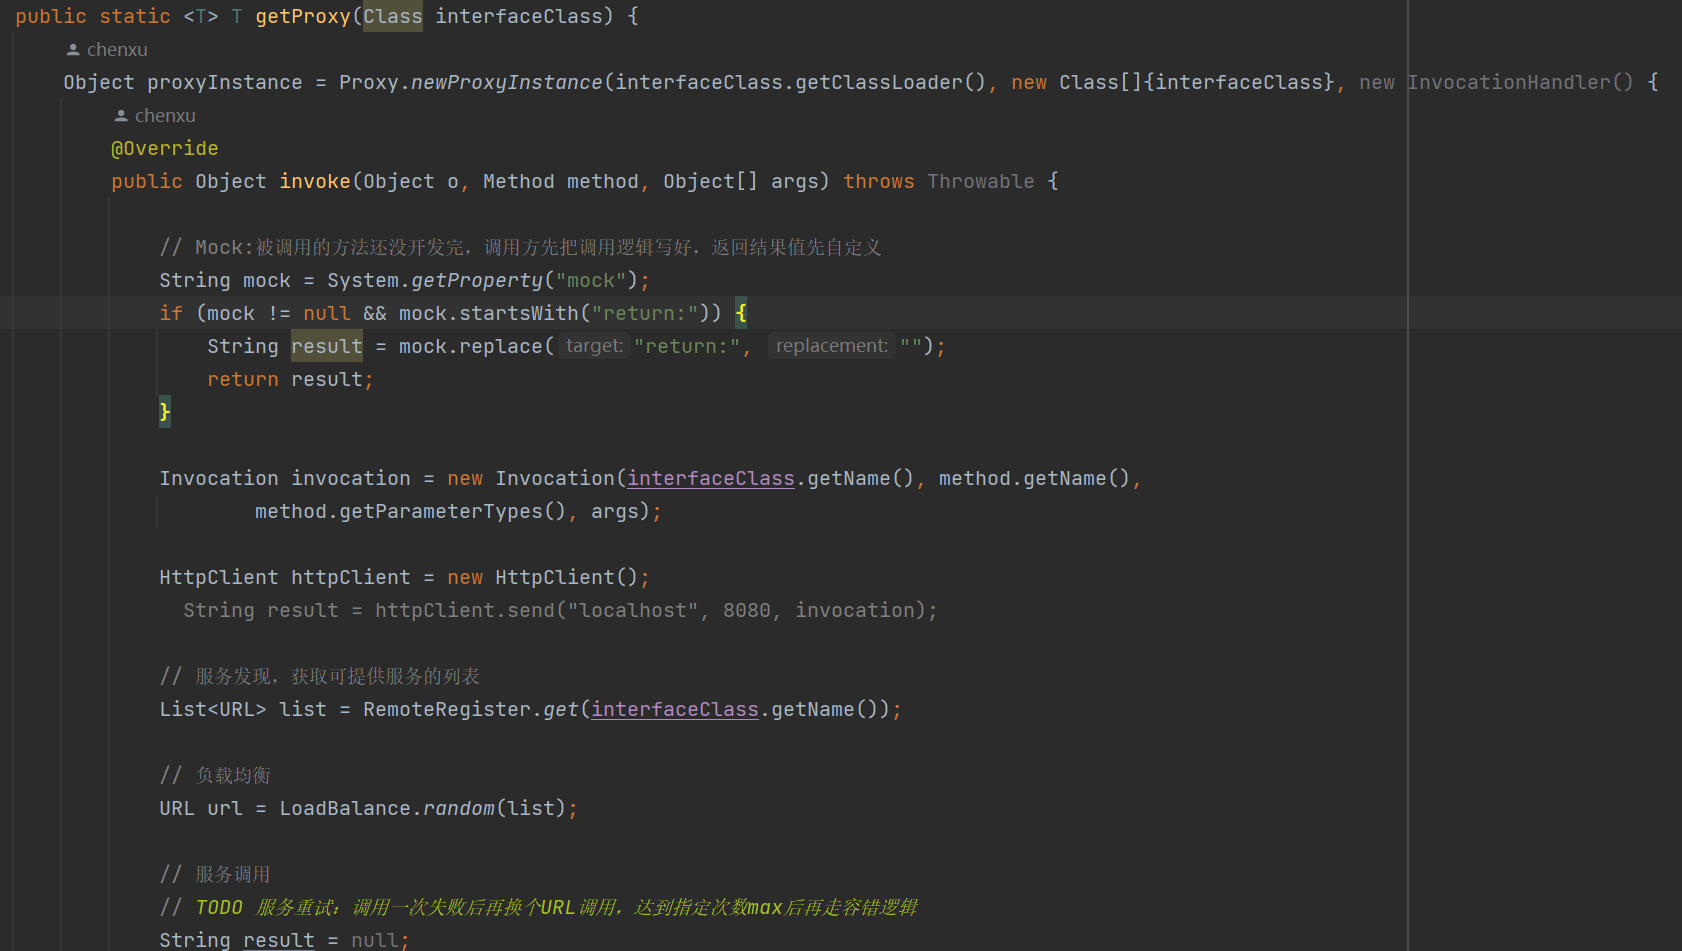
Task: Click the getProxy method name
Action: click(x=303, y=16)
